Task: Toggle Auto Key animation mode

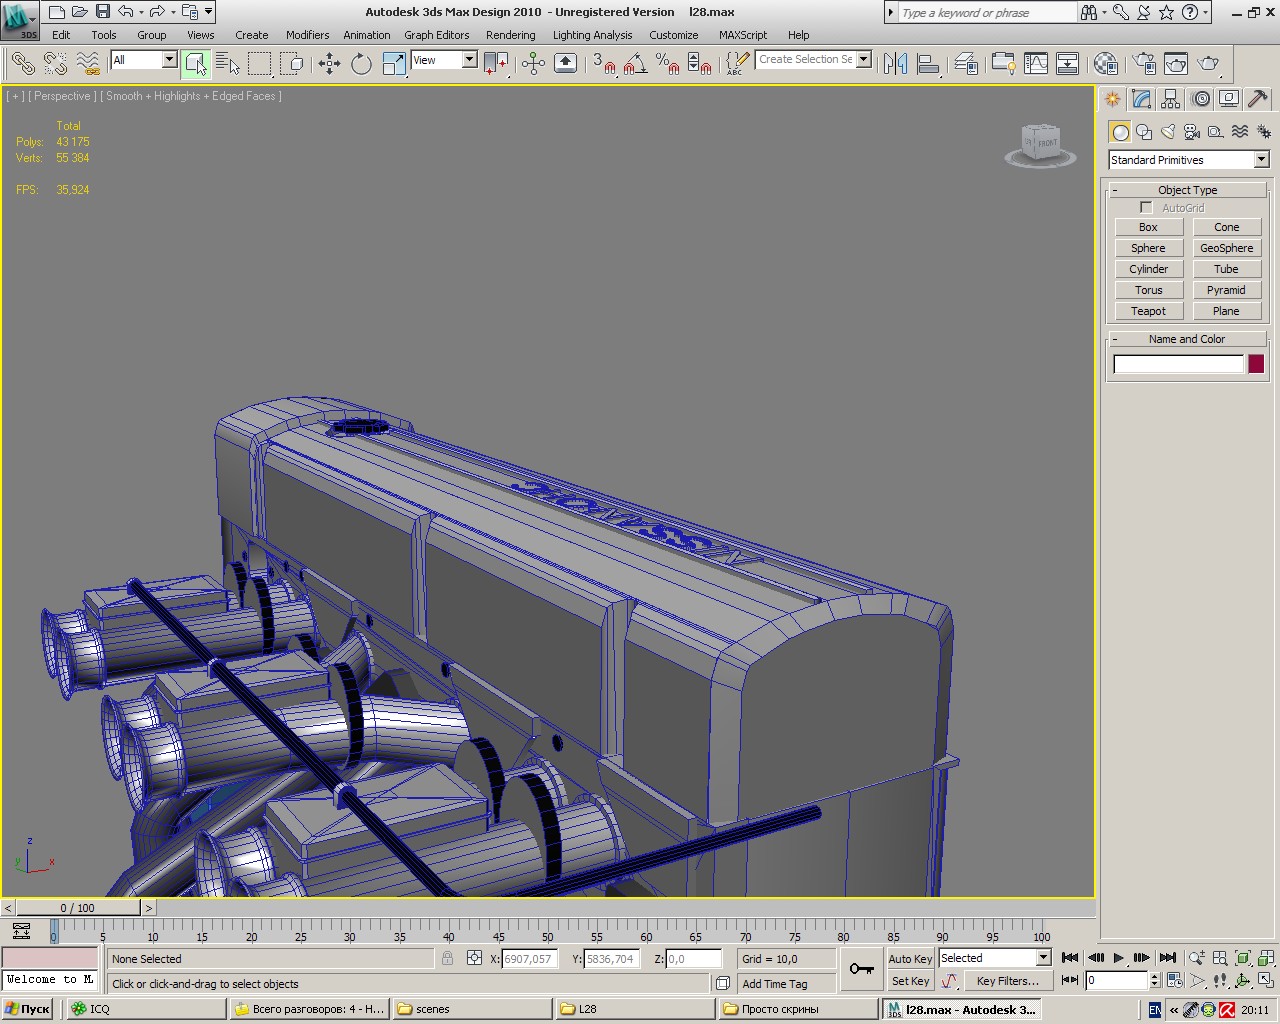Action: [x=909, y=958]
